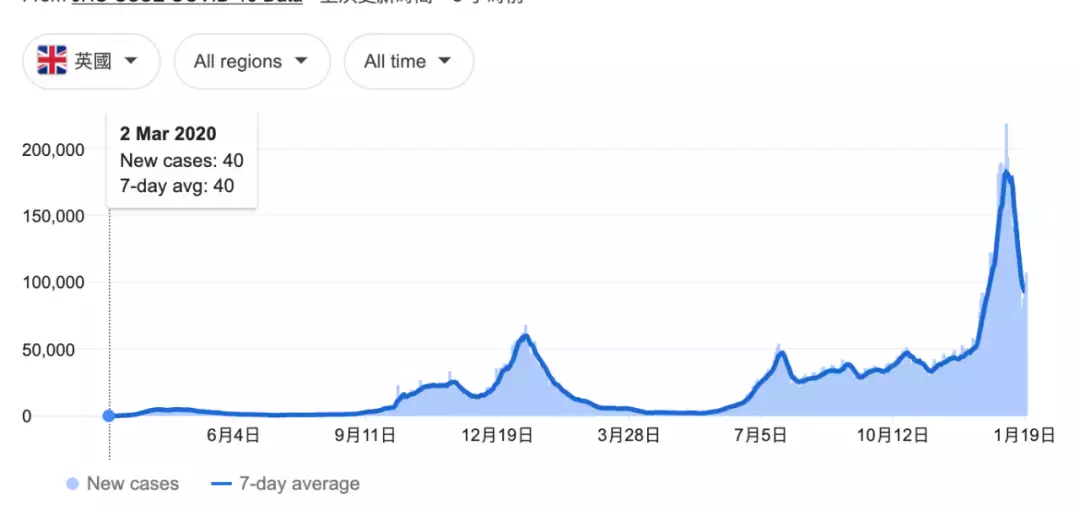Select the highlighted 2 Mar 2020 data point

(x=109, y=416)
